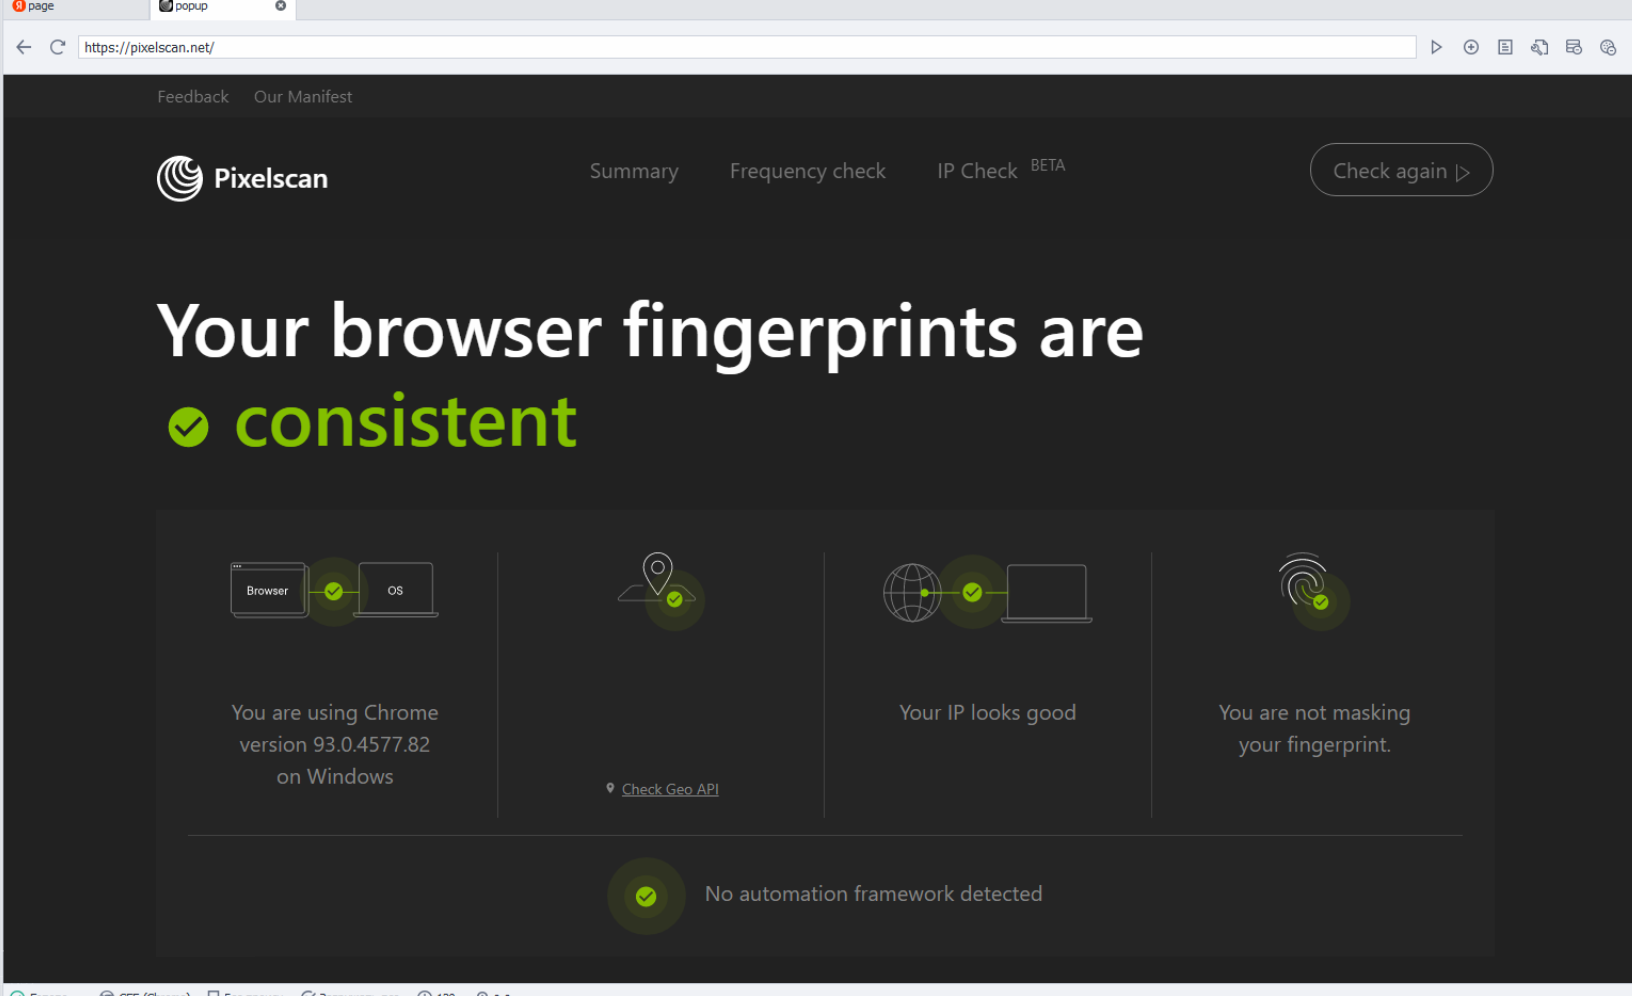Click the Browser window illustration icon
Screen dimensions: 1632x996
point(268,590)
